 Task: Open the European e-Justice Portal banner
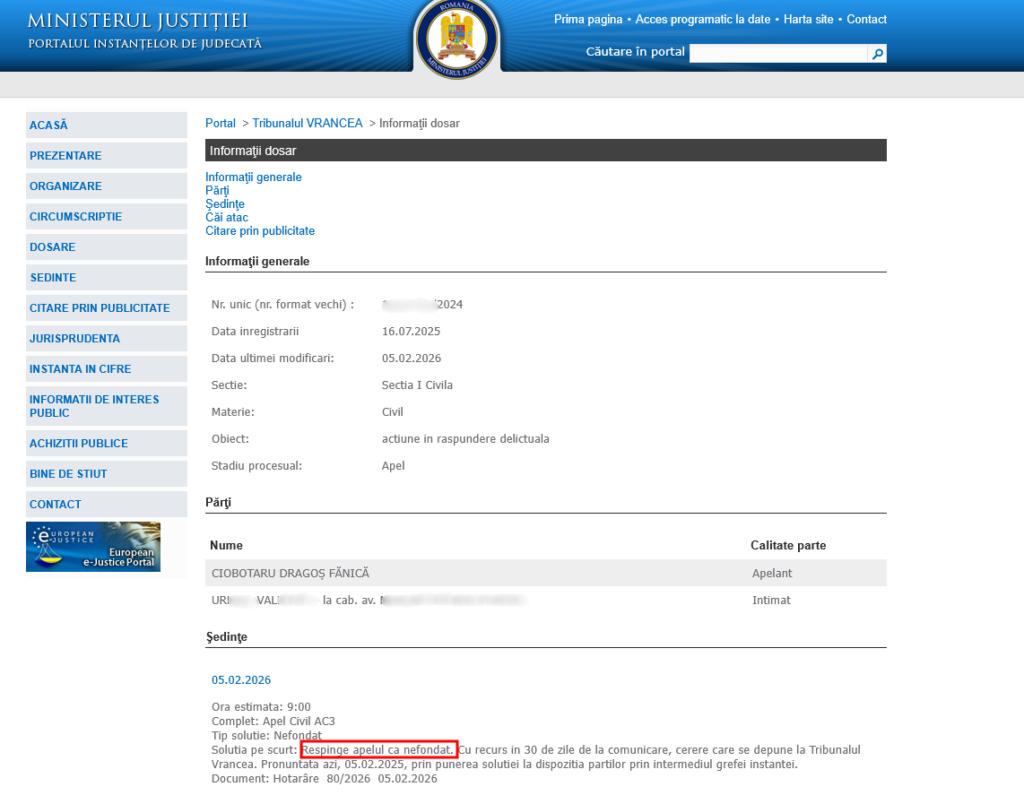(x=93, y=547)
